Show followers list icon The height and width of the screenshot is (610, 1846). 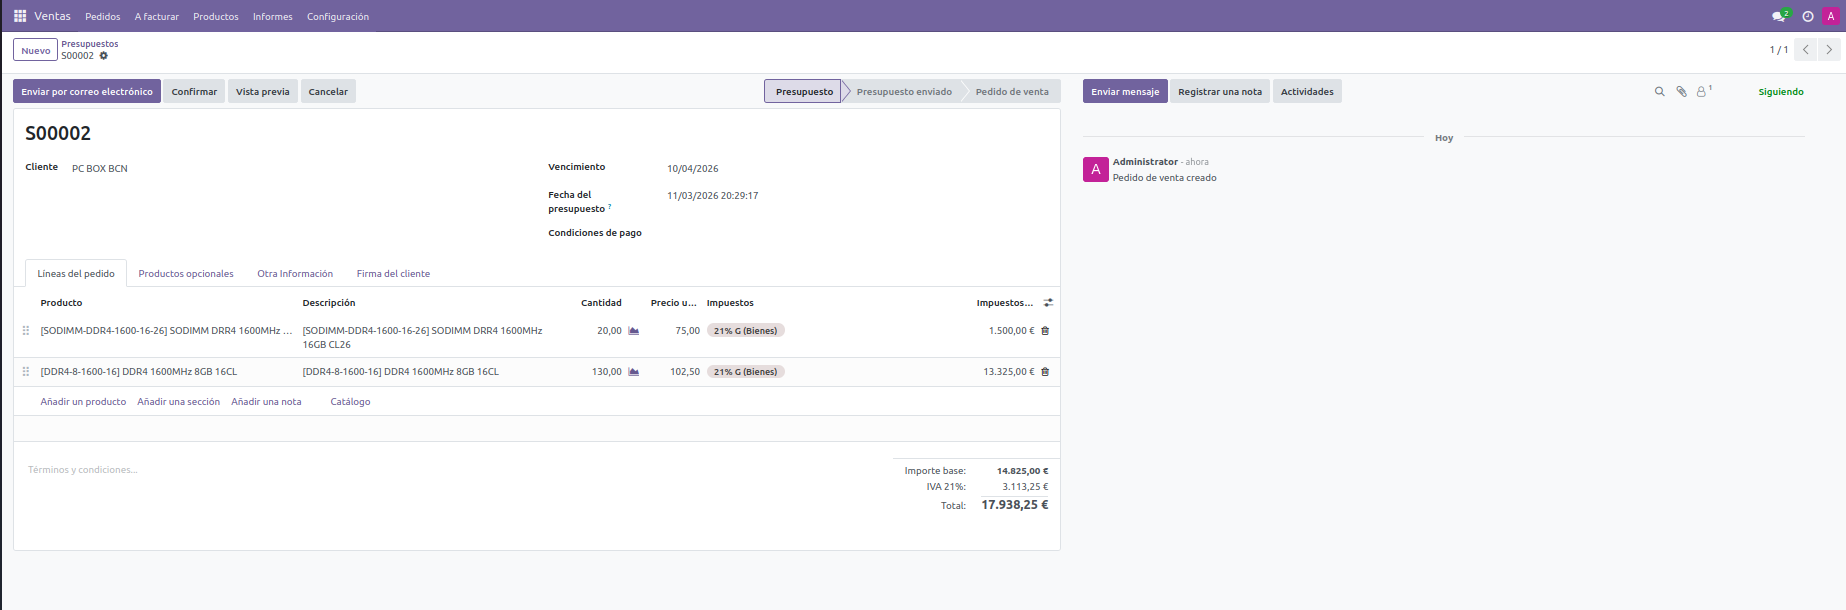[1702, 92]
